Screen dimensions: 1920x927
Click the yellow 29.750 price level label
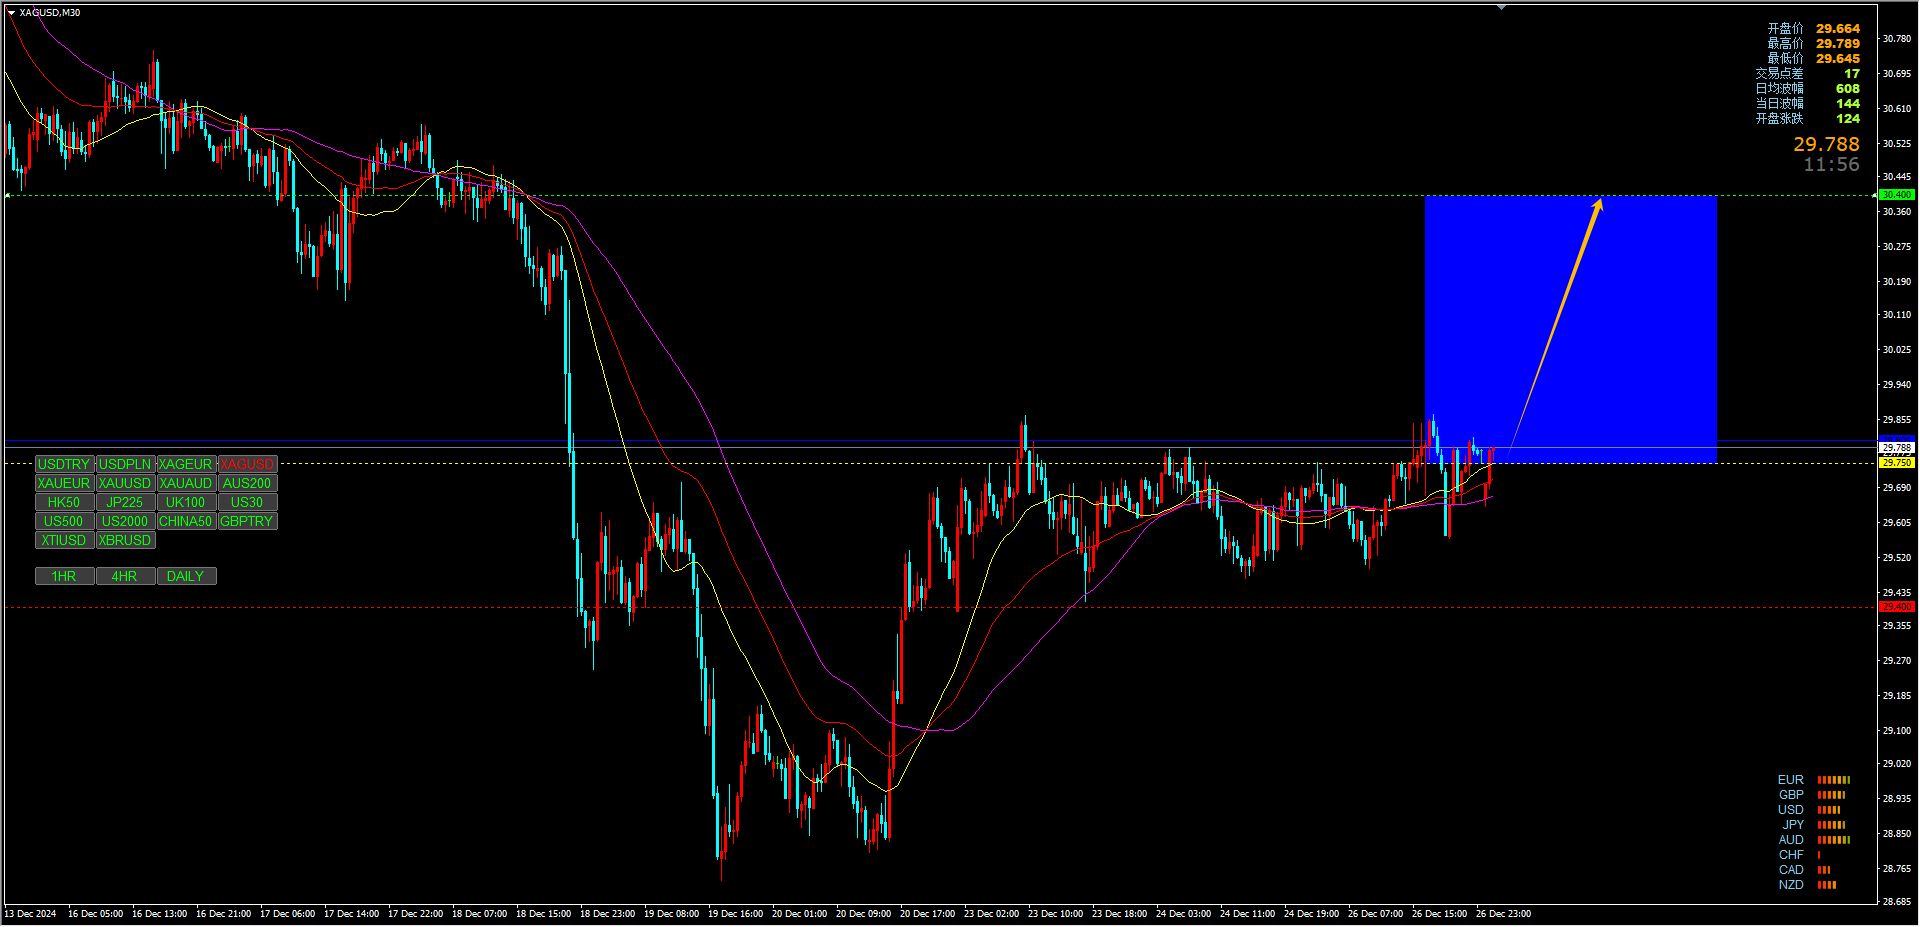(x=1897, y=463)
